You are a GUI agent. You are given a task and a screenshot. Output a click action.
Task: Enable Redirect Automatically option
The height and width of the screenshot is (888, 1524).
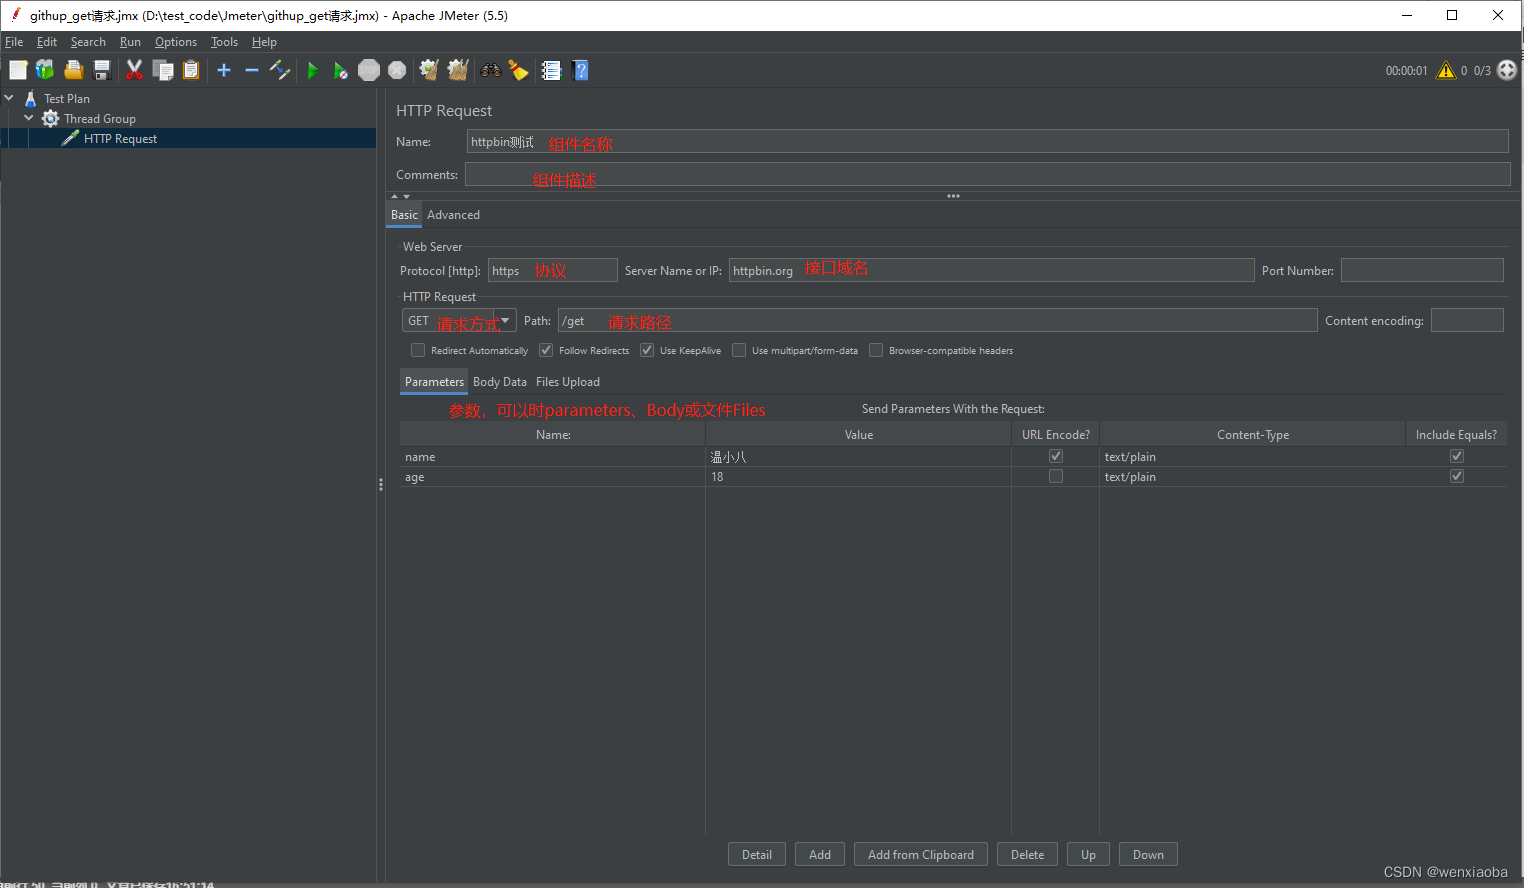coord(417,350)
